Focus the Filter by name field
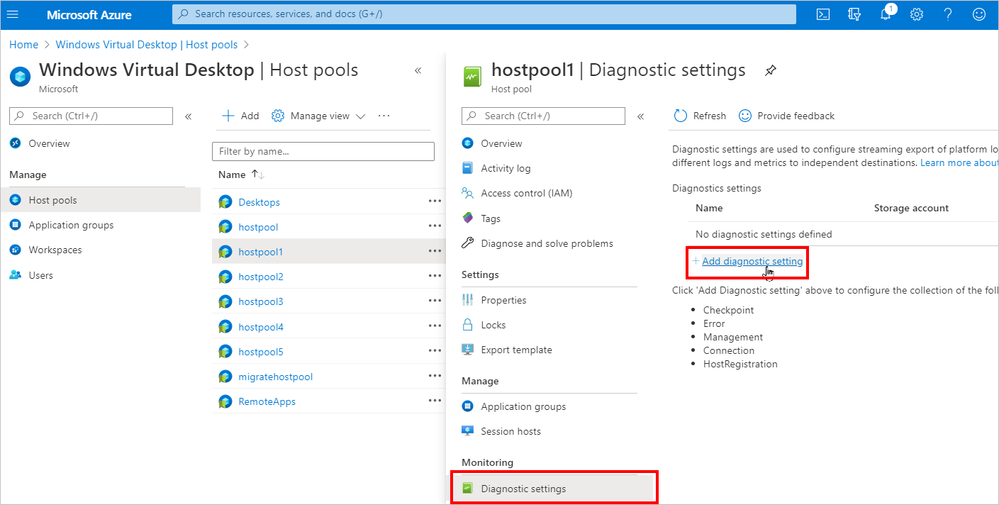Image resolution: width=999 pixels, height=505 pixels. coord(323,152)
